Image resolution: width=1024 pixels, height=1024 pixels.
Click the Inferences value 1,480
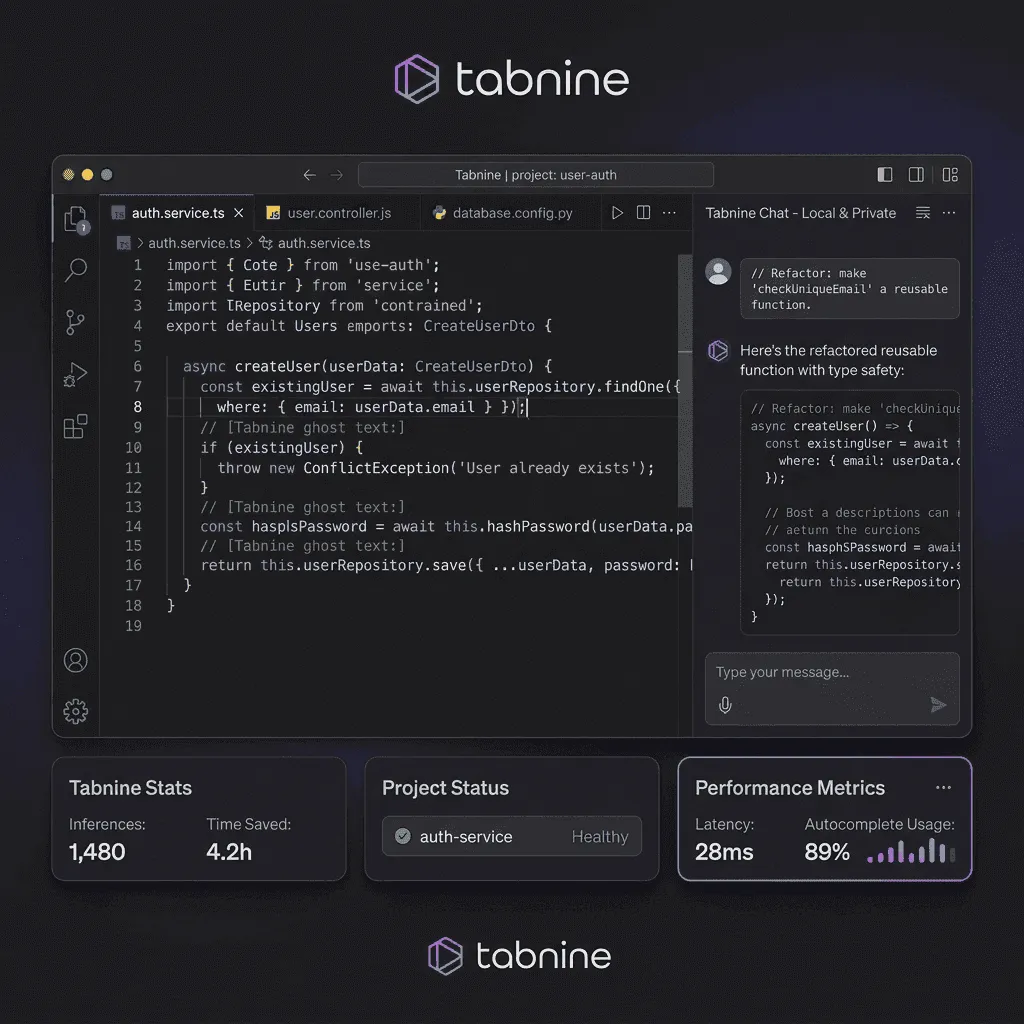click(97, 852)
